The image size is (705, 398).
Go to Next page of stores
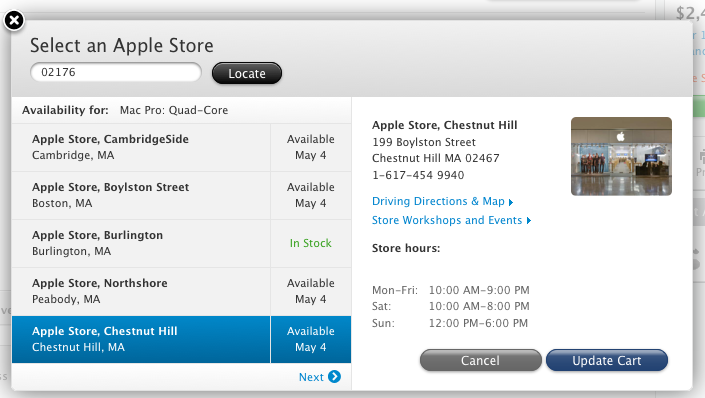(320, 377)
